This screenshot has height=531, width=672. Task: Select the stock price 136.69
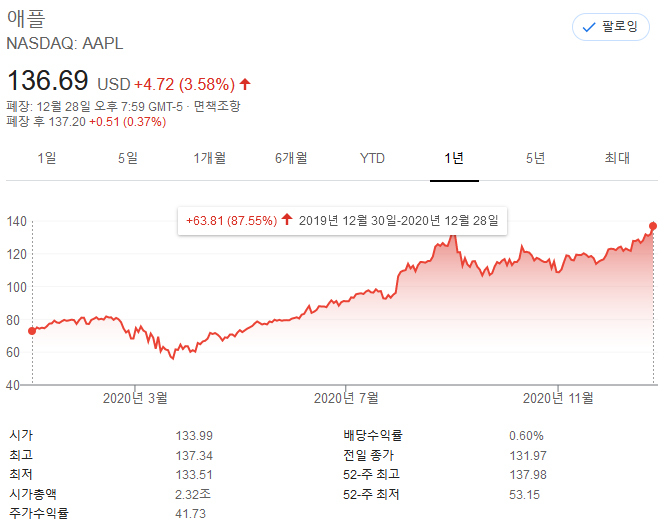[48, 81]
